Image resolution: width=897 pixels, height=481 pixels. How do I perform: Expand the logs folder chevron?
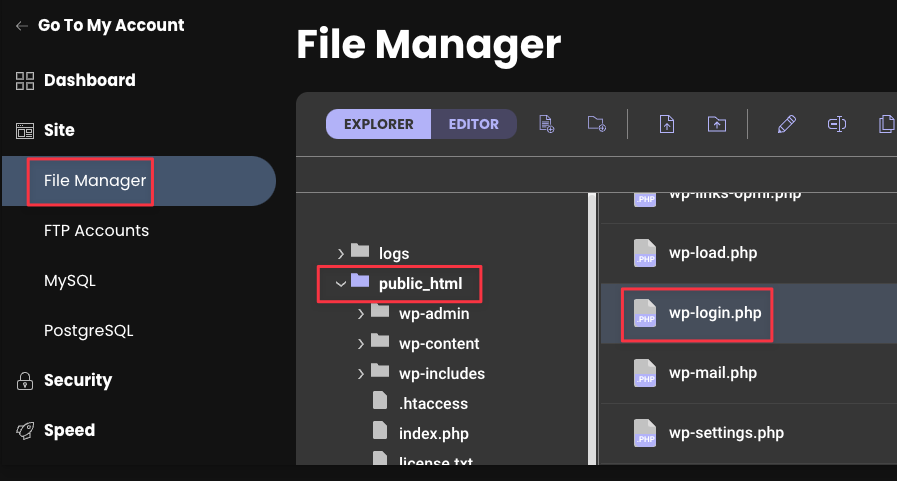(x=341, y=253)
